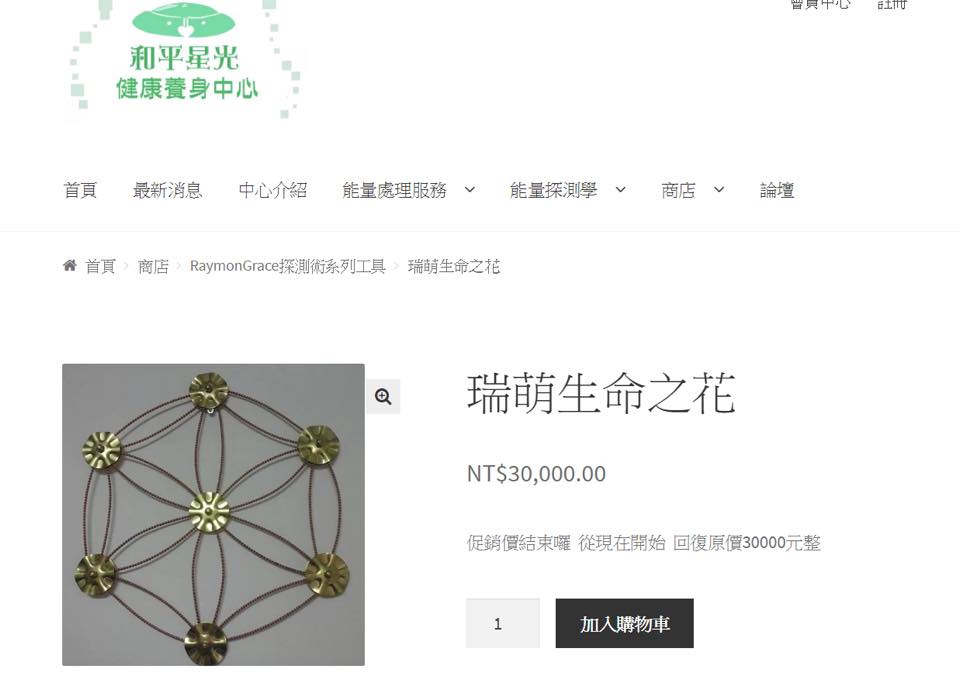Open the 會員中心 link at top
Image resolution: width=960 pixels, height=680 pixels.
pos(820,4)
